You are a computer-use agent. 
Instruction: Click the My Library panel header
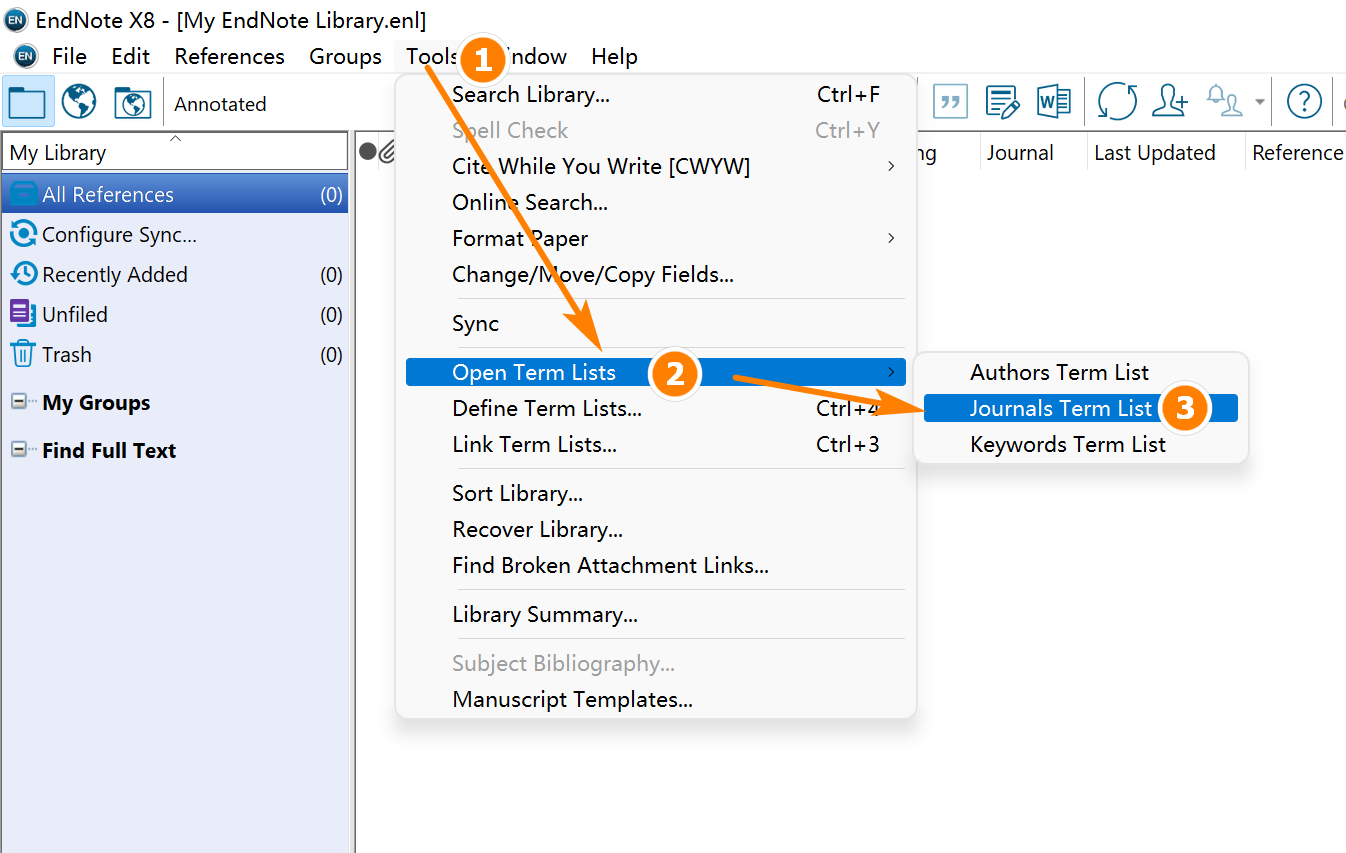(x=175, y=152)
